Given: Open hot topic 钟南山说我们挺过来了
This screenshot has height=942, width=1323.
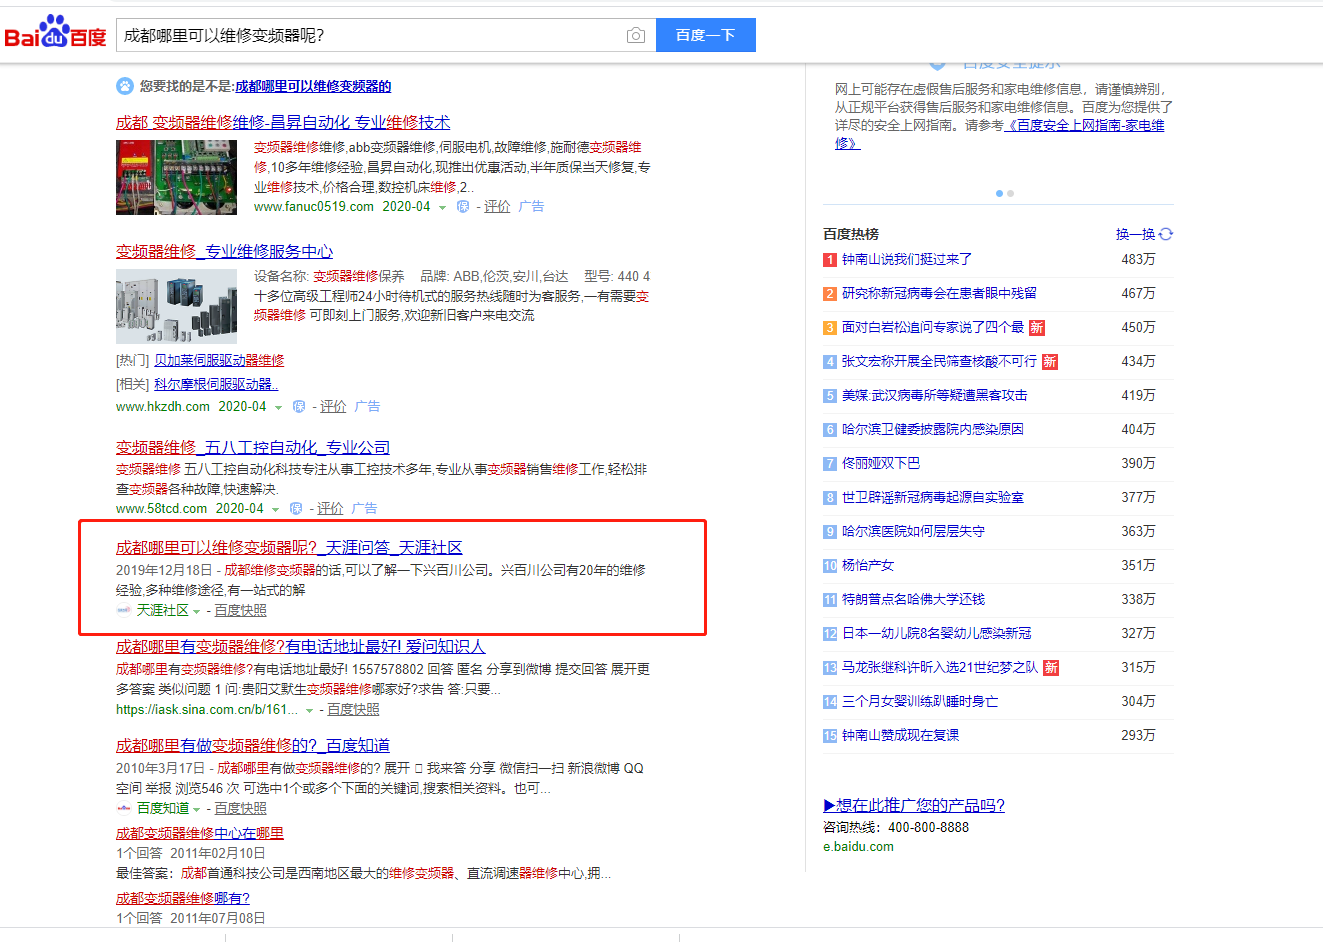Looking at the screenshot, I should [907, 259].
